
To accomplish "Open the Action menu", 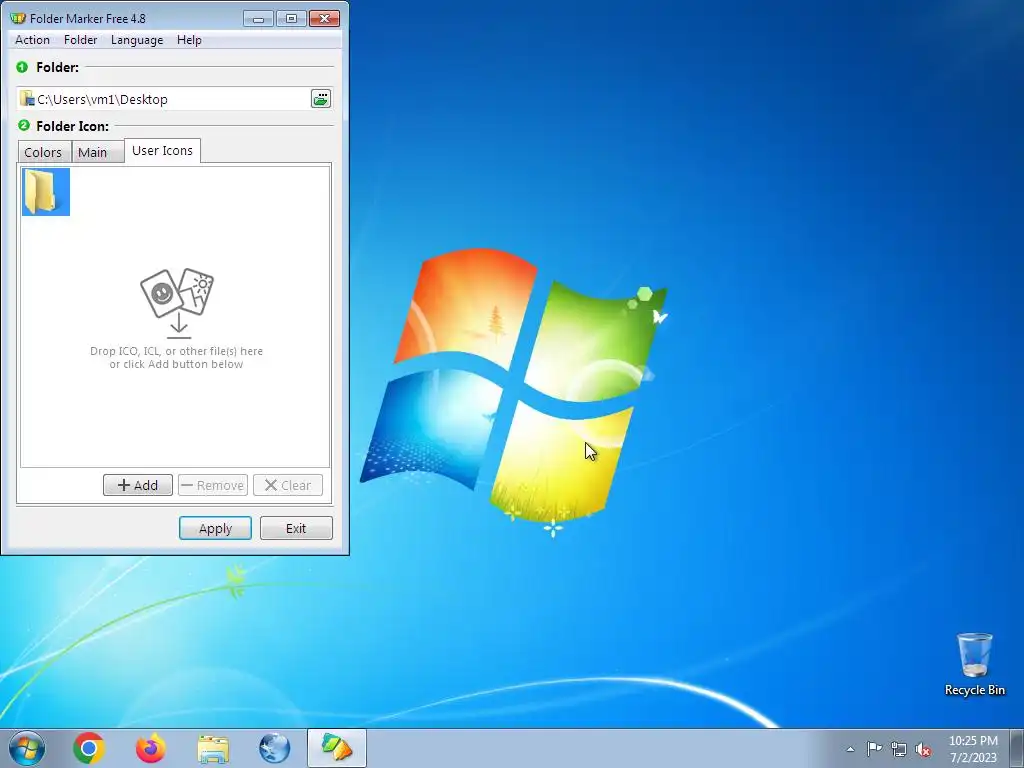I will (32, 40).
